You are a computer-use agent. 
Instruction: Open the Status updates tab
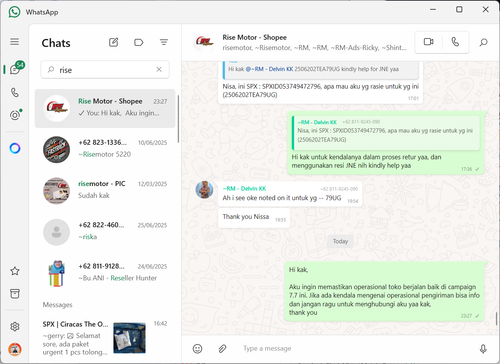15,115
